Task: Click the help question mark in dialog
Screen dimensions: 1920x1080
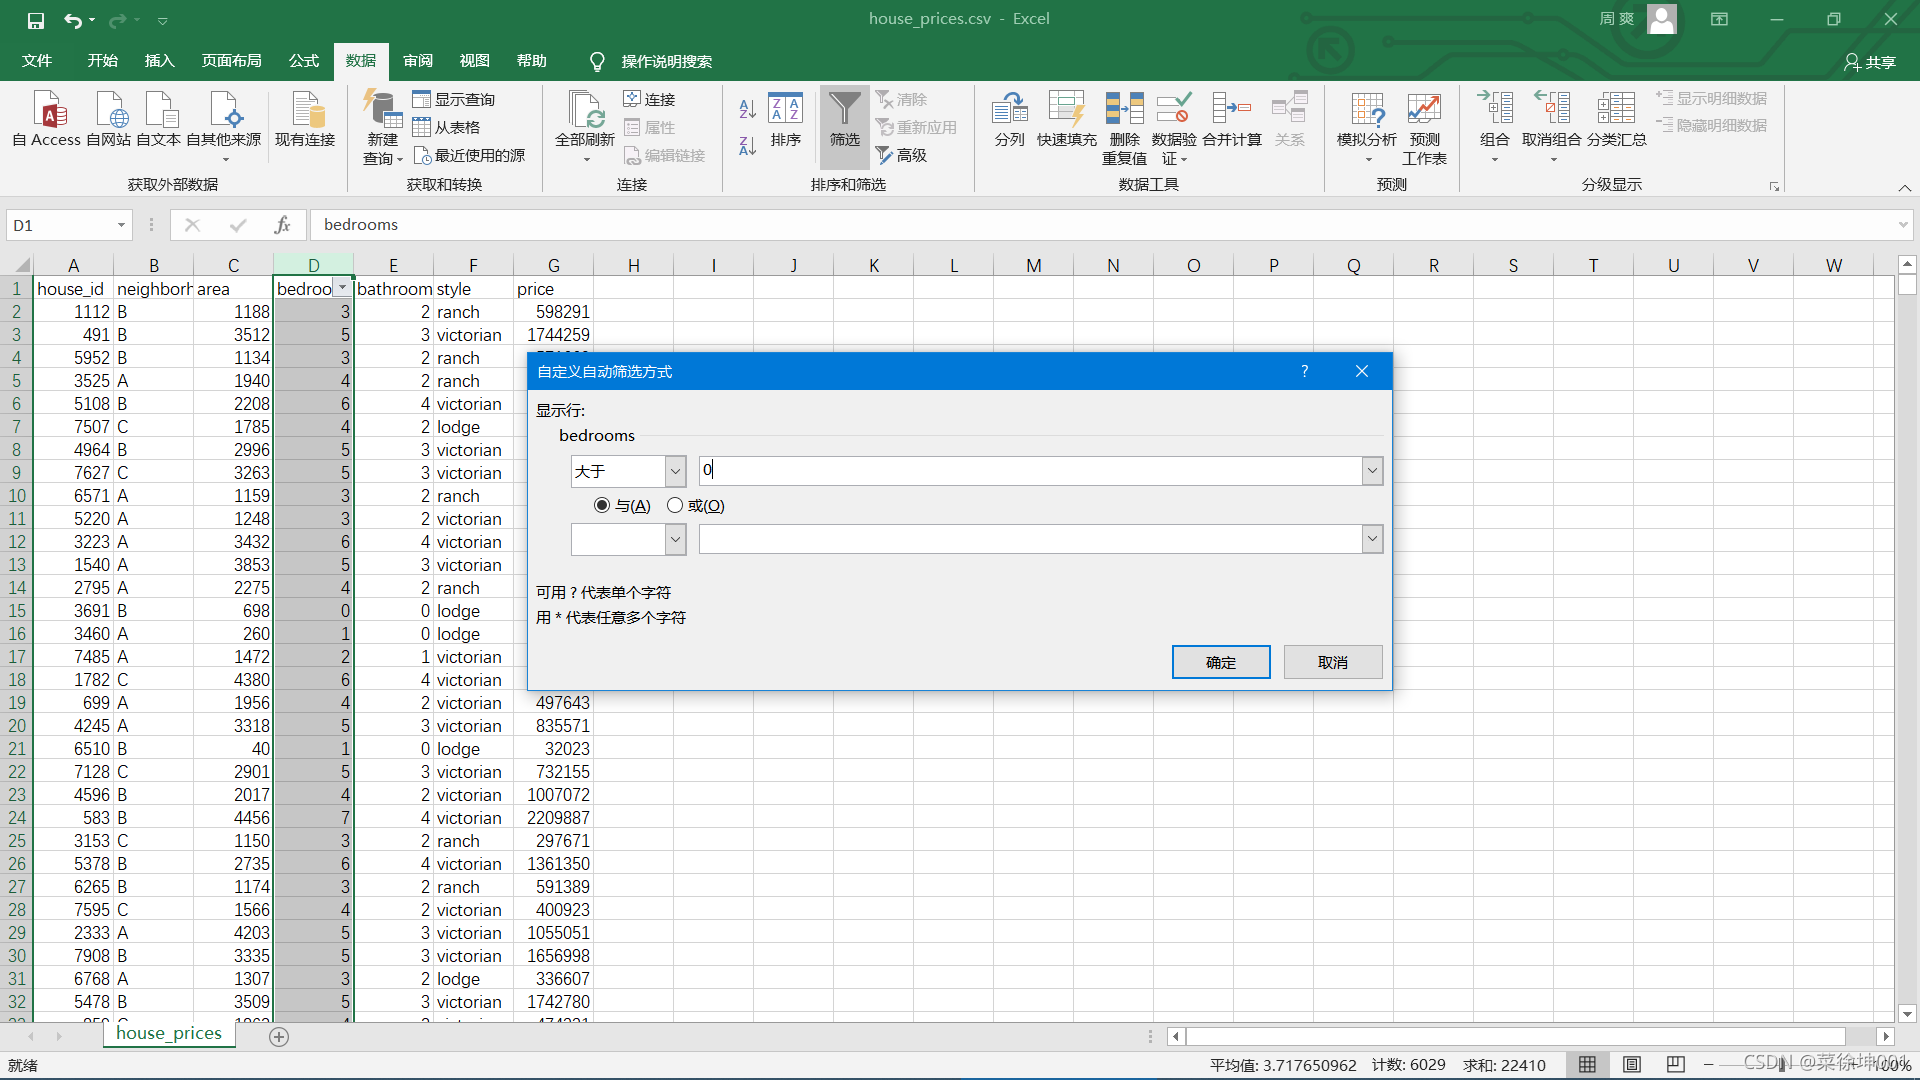Action: point(1304,371)
